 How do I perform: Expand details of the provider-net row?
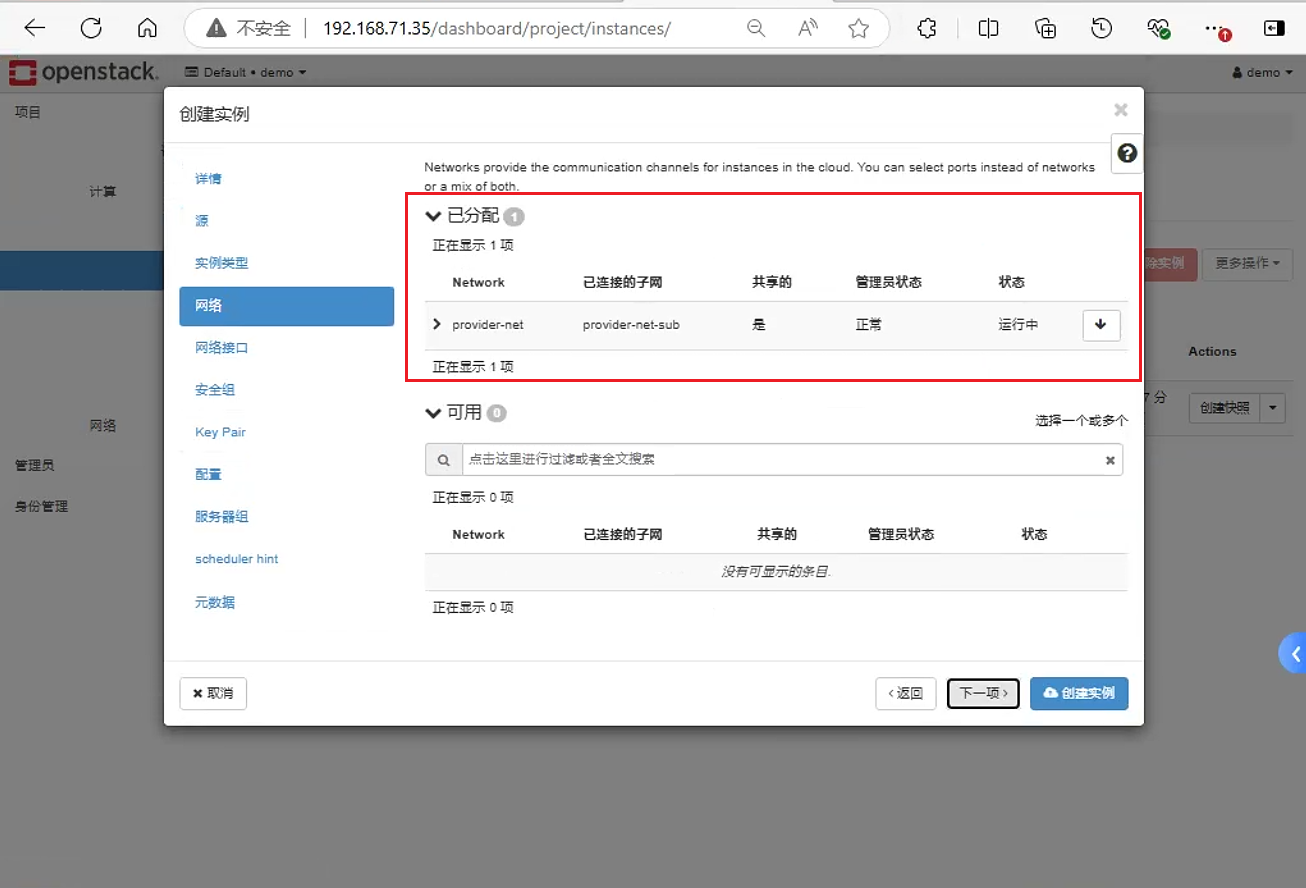click(x=437, y=324)
